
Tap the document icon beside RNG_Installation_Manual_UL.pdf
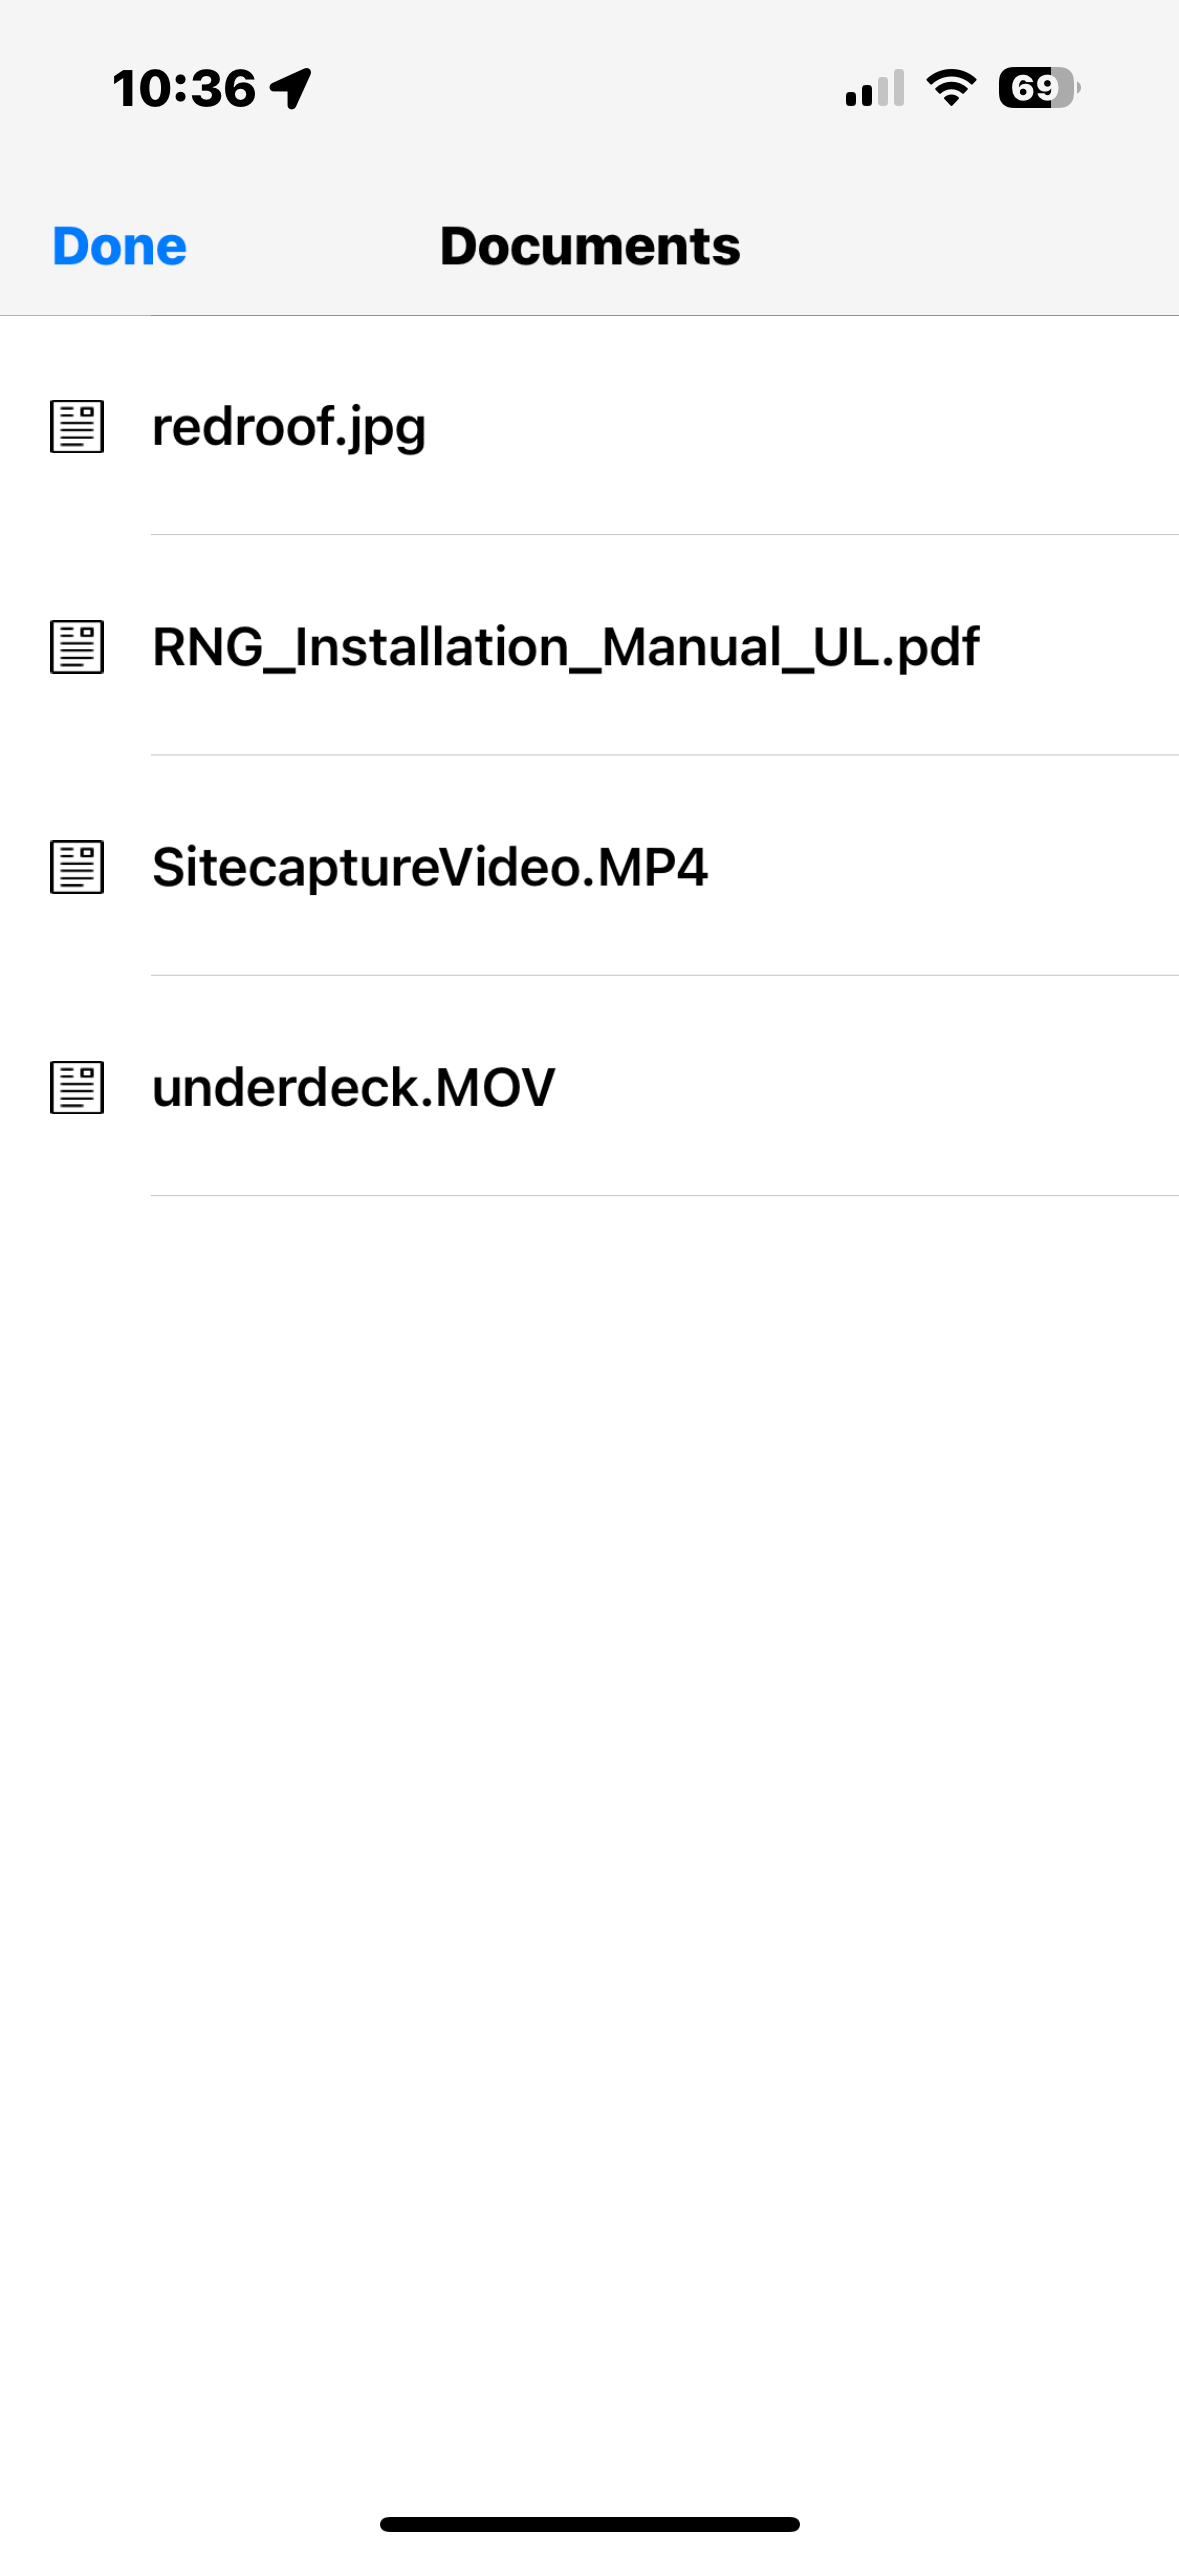[x=77, y=647]
